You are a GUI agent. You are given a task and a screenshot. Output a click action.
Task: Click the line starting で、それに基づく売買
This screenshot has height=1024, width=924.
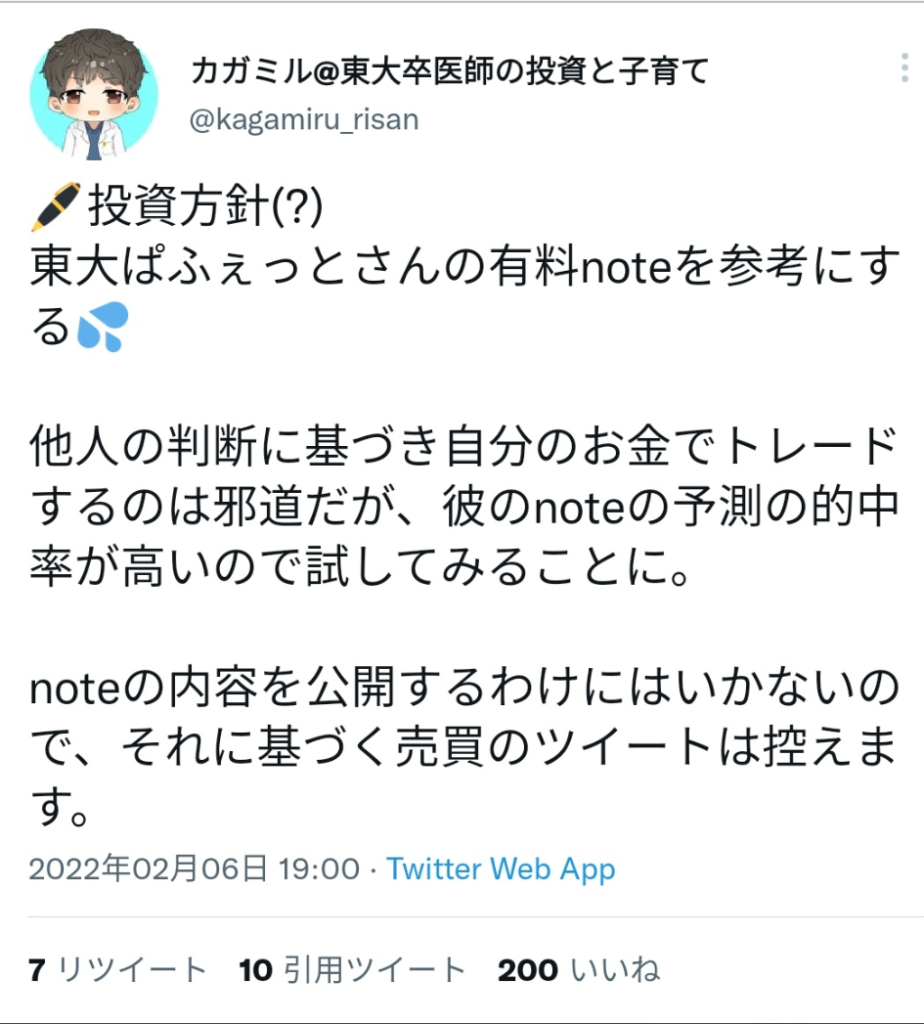click(465, 747)
